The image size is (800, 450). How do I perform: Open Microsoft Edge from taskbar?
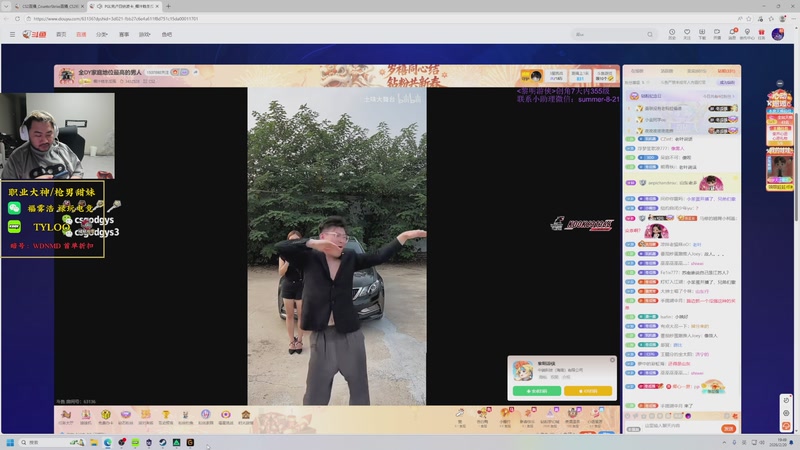tap(108, 442)
